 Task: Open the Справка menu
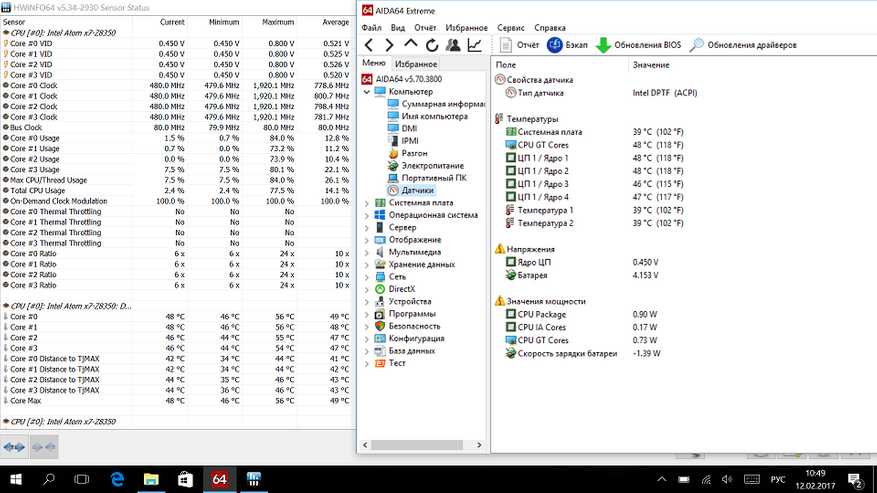click(550, 27)
